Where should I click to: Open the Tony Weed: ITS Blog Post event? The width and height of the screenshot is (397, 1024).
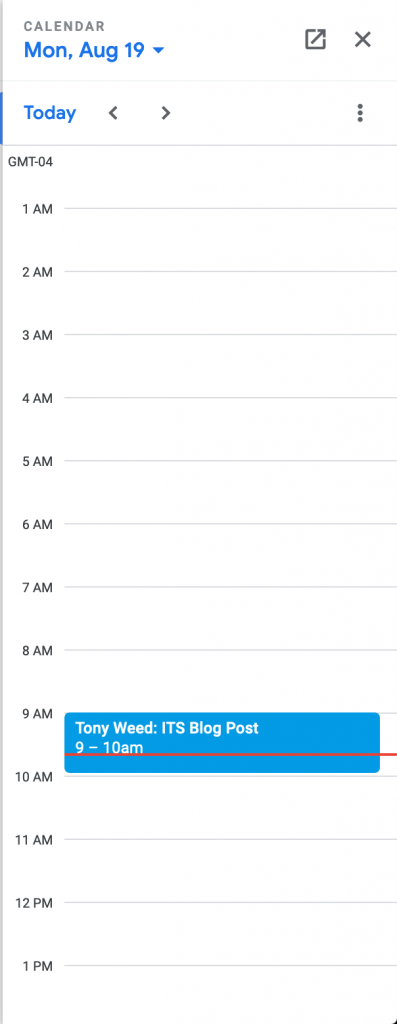(x=222, y=743)
